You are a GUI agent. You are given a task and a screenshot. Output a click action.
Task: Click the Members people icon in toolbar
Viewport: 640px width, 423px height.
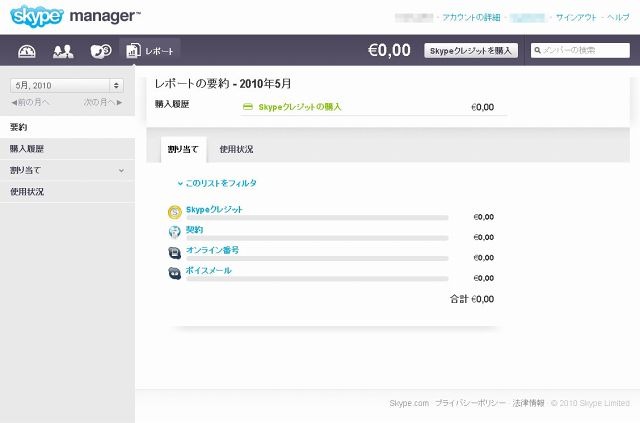(x=63, y=51)
